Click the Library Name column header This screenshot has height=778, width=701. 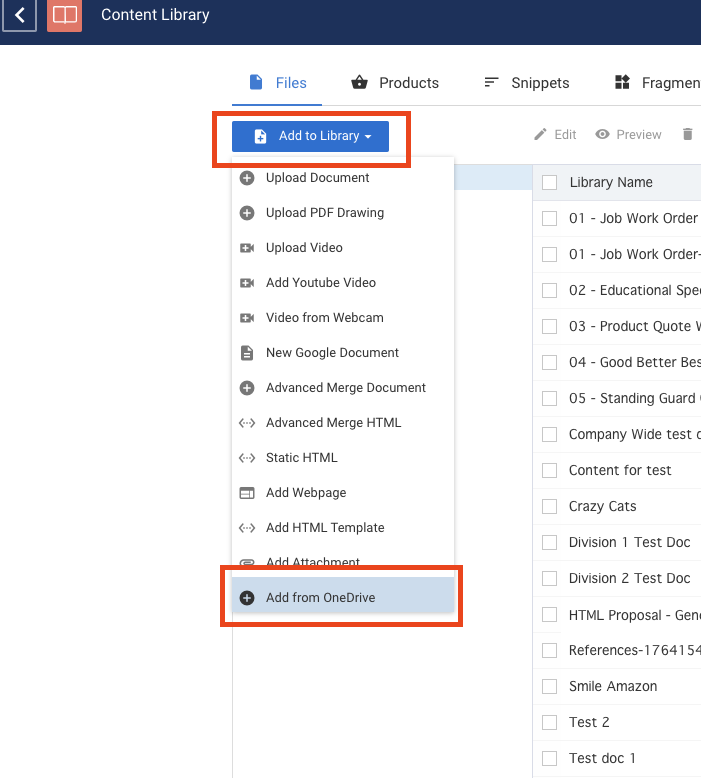(610, 182)
